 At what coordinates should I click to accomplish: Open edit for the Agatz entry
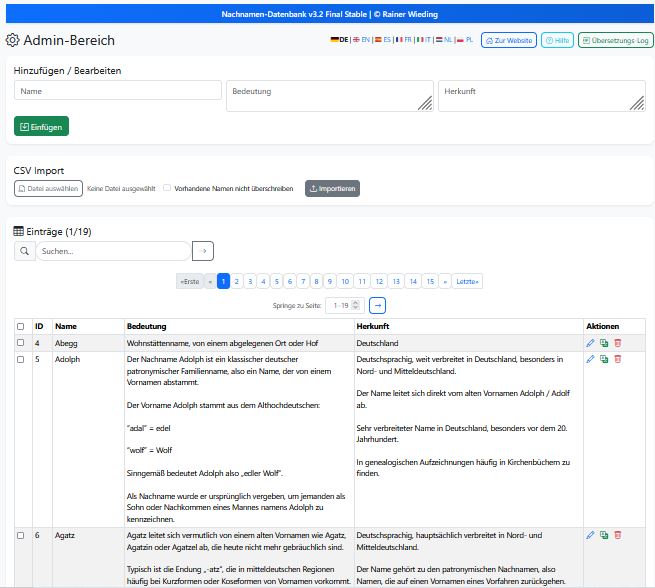pos(590,535)
